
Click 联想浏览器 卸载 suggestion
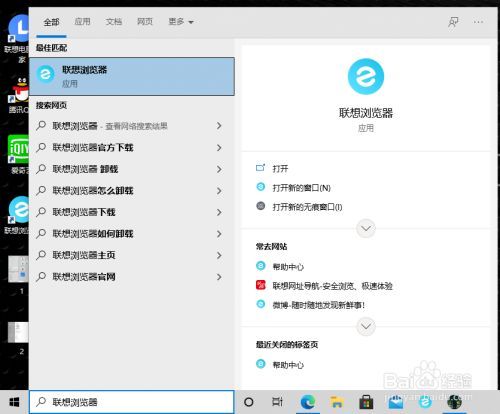tap(132, 169)
